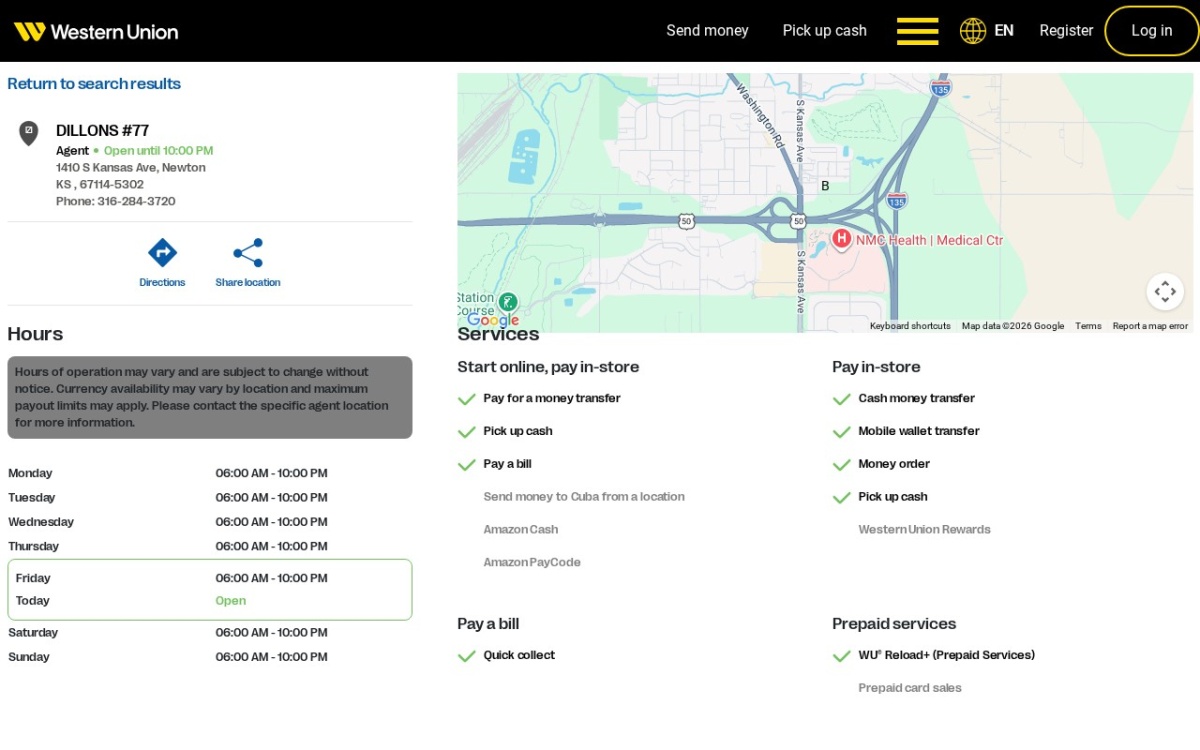Click Report a map error
The width and height of the screenshot is (1200, 750).
(x=1150, y=326)
